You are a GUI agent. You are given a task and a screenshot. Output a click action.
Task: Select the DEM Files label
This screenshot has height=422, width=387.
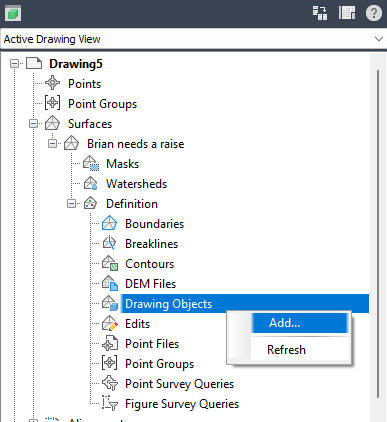[x=150, y=284]
